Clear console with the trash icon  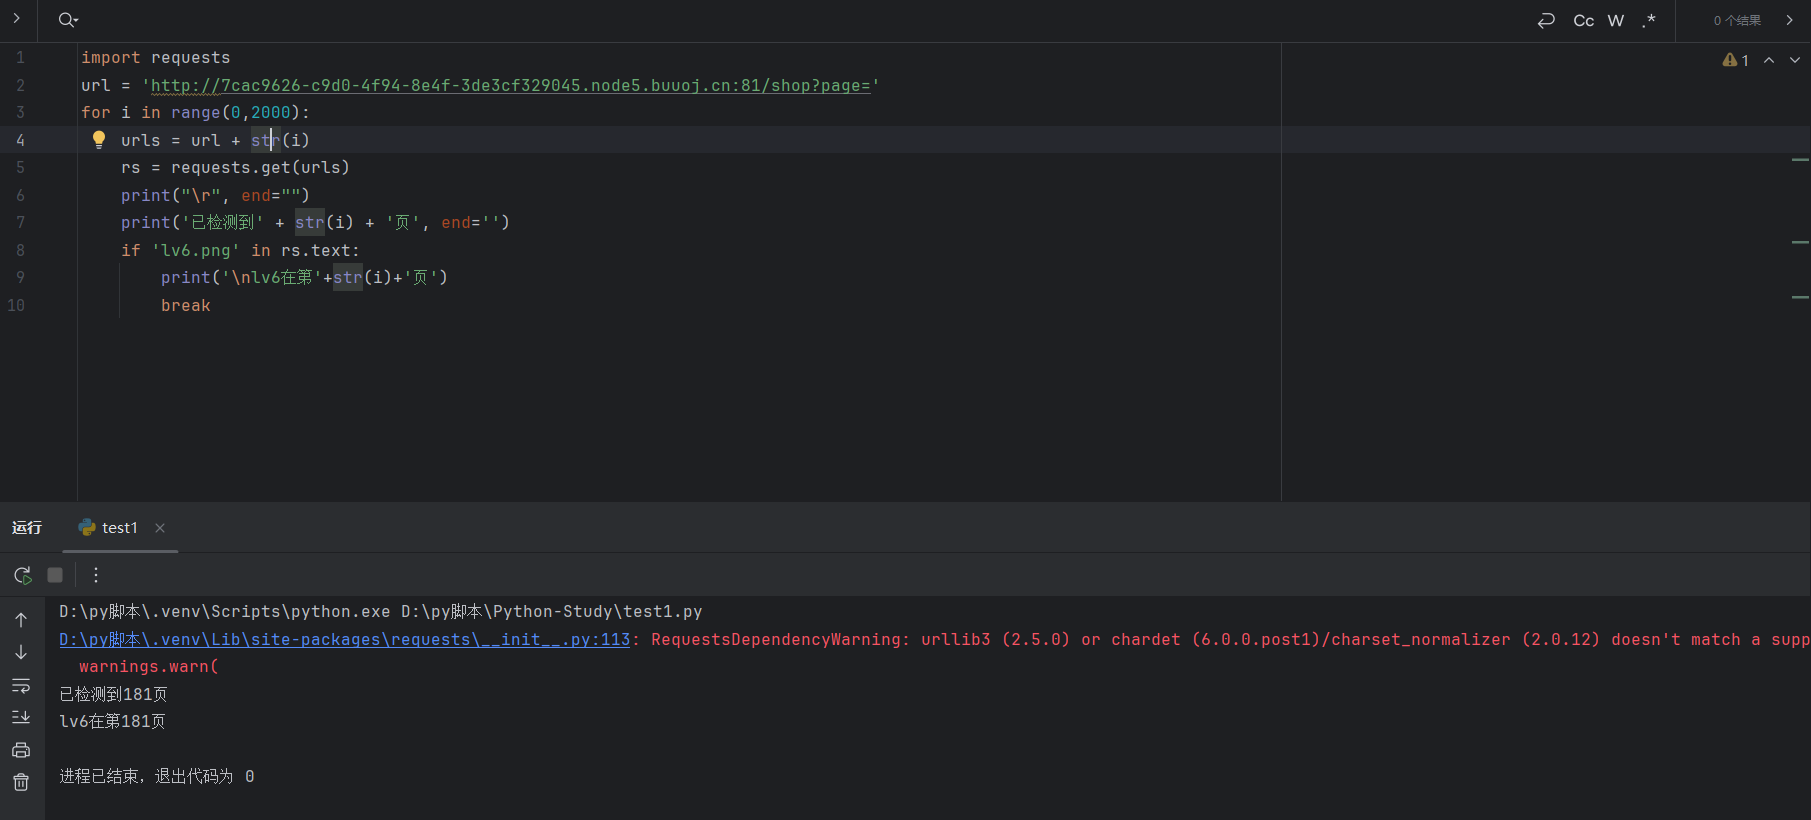click(x=21, y=782)
